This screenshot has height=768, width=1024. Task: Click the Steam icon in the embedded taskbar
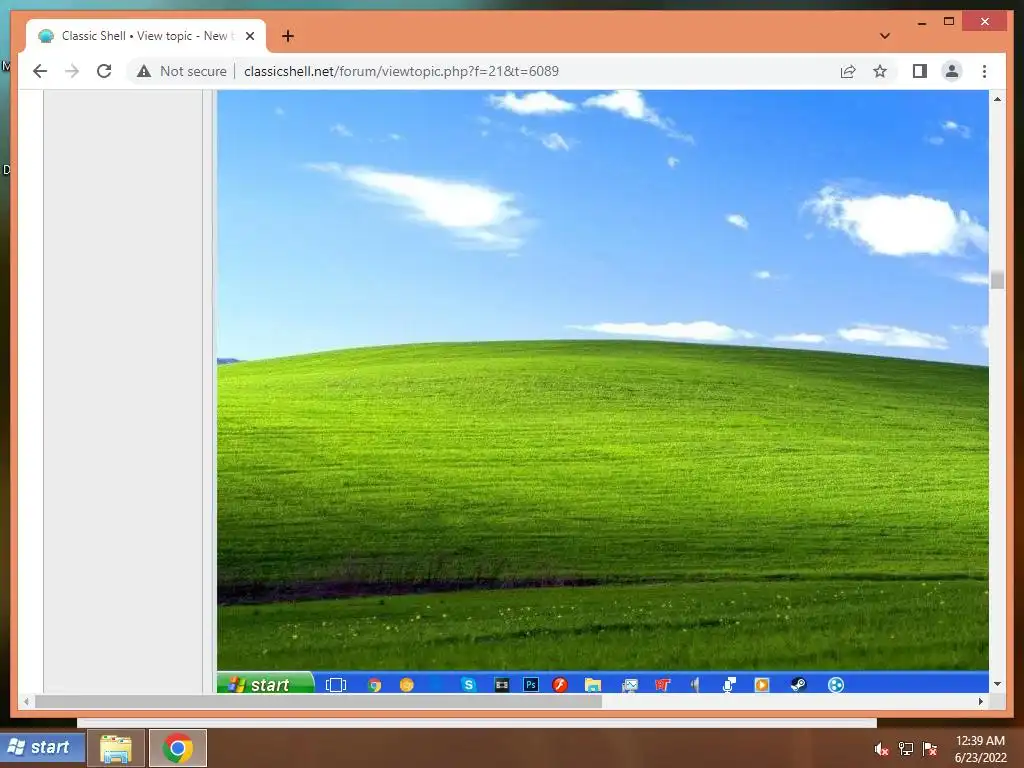[799, 684]
